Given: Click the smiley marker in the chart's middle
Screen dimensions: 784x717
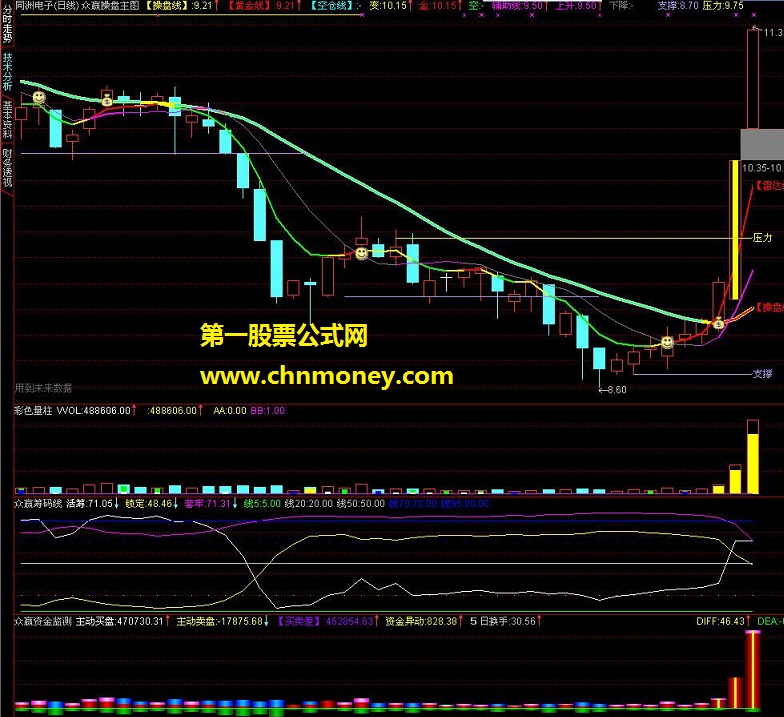Looking at the screenshot, I should [361, 254].
